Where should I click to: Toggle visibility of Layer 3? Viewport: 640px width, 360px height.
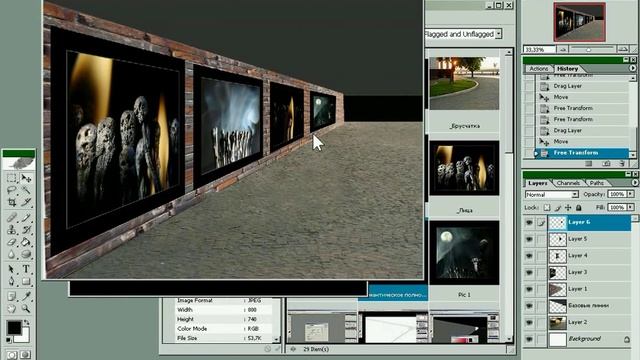(x=529, y=272)
